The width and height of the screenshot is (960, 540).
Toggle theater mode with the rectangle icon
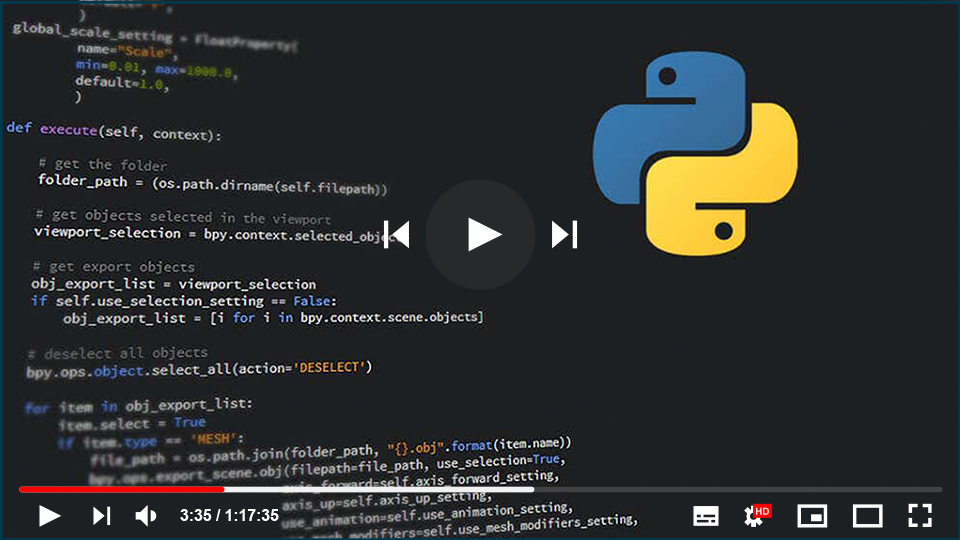(867, 516)
